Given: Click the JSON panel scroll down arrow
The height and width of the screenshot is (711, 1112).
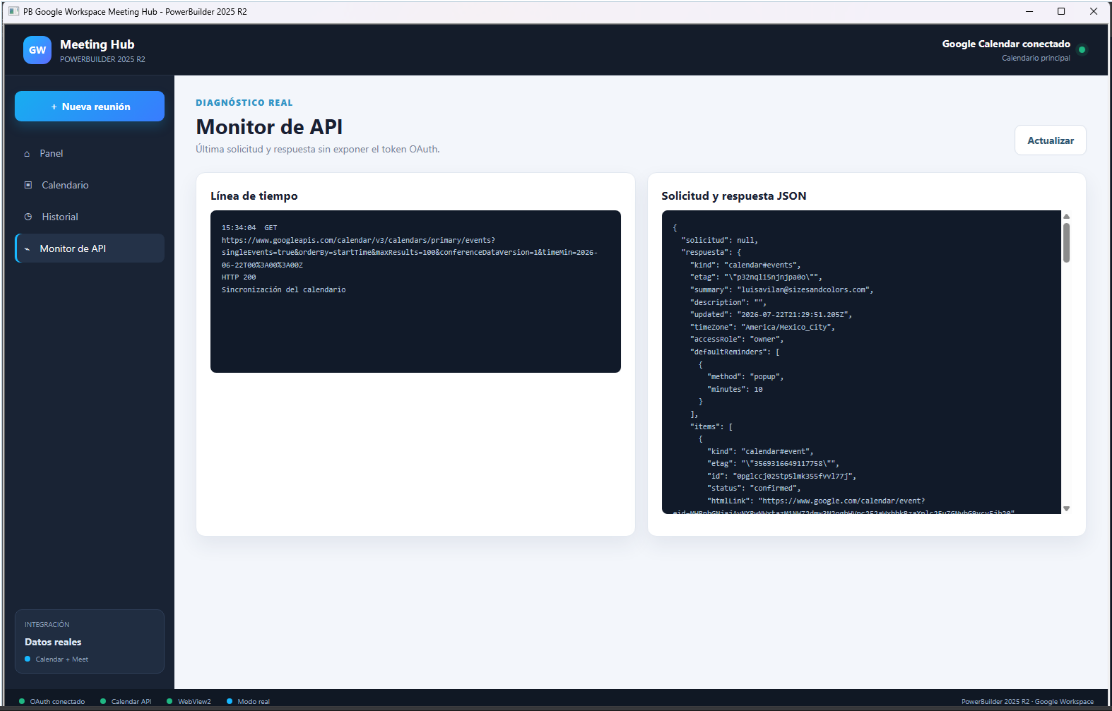Looking at the screenshot, I should click(1066, 508).
